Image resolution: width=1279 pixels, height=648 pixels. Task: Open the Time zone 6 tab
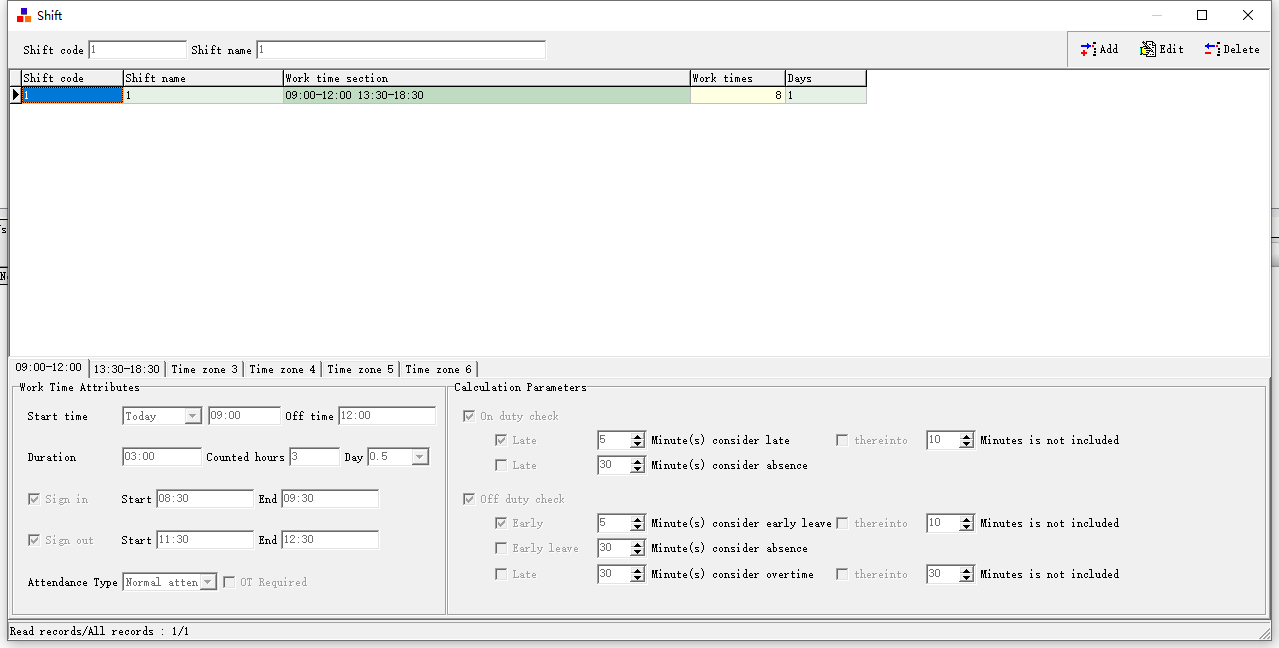tap(439, 369)
